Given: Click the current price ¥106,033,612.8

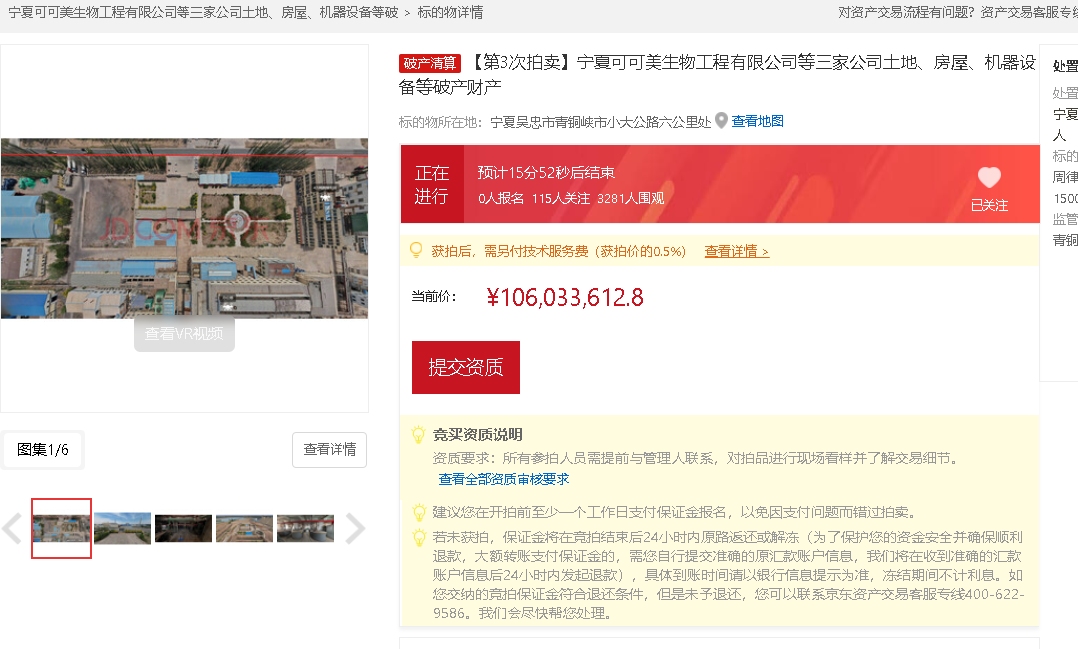Looking at the screenshot, I should (x=564, y=297).
